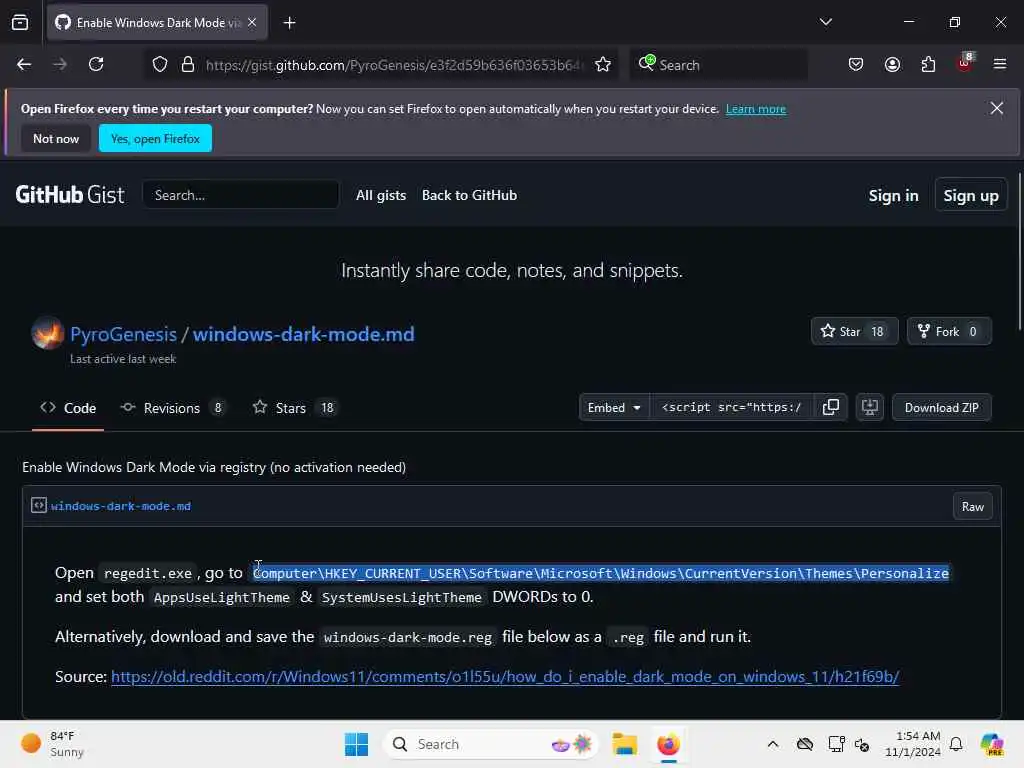
Task: Open the Firefox hamburger menu
Action: [x=1000, y=64]
